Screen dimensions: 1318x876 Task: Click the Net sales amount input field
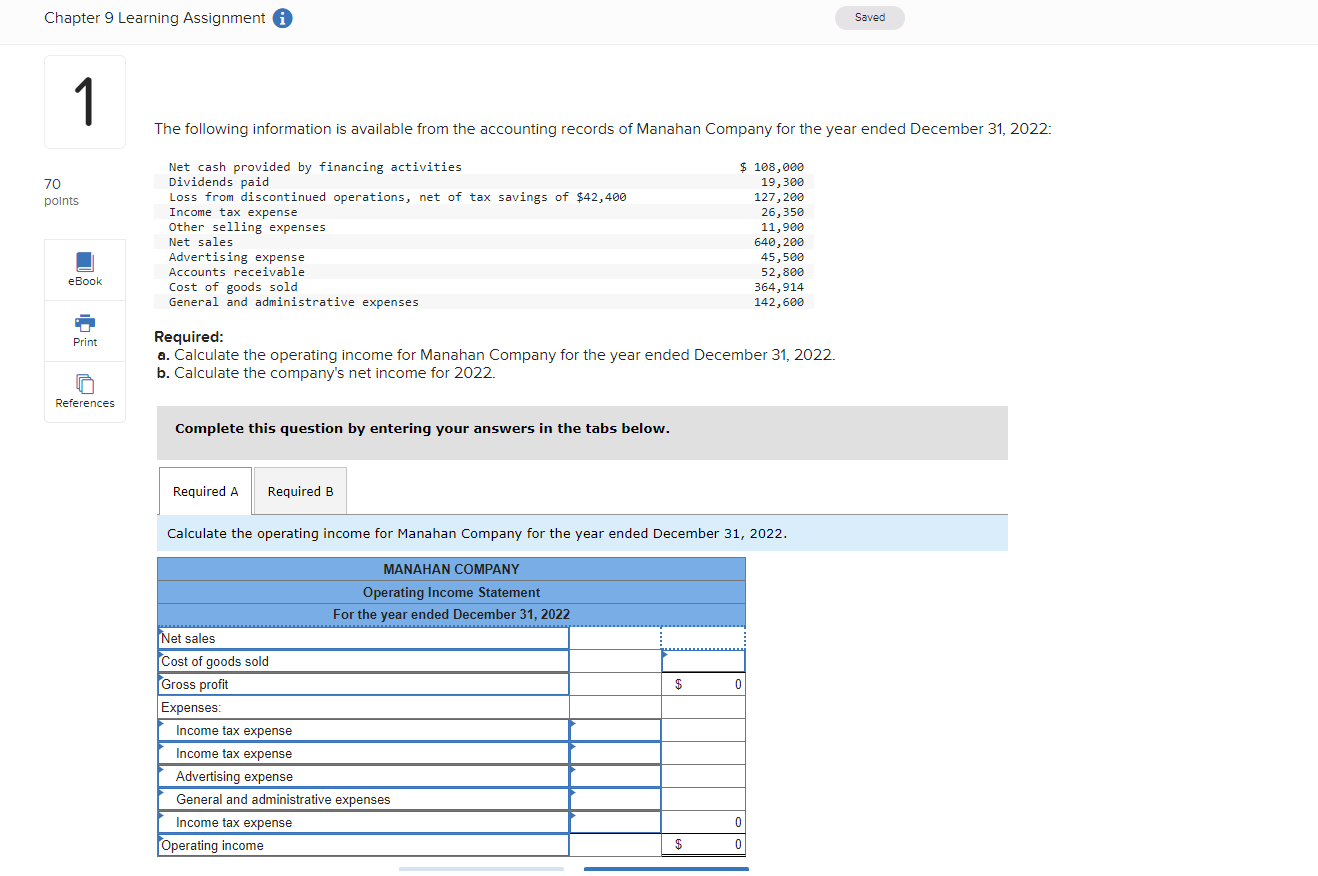point(703,638)
